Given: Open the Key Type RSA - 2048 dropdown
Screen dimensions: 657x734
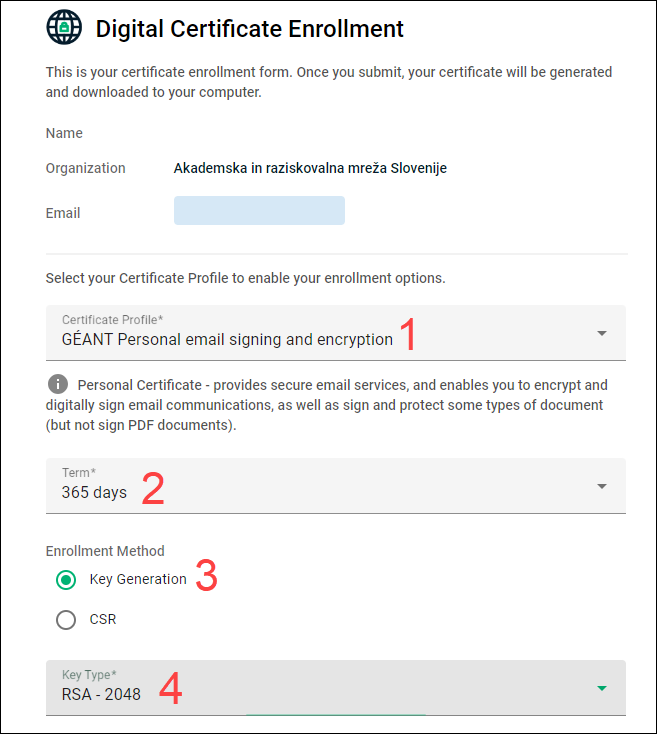Looking at the screenshot, I should (x=336, y=688).
